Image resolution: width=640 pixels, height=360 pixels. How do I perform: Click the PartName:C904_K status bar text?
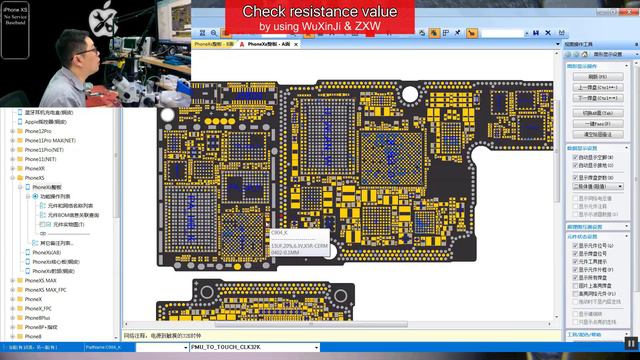click(103, 347)
